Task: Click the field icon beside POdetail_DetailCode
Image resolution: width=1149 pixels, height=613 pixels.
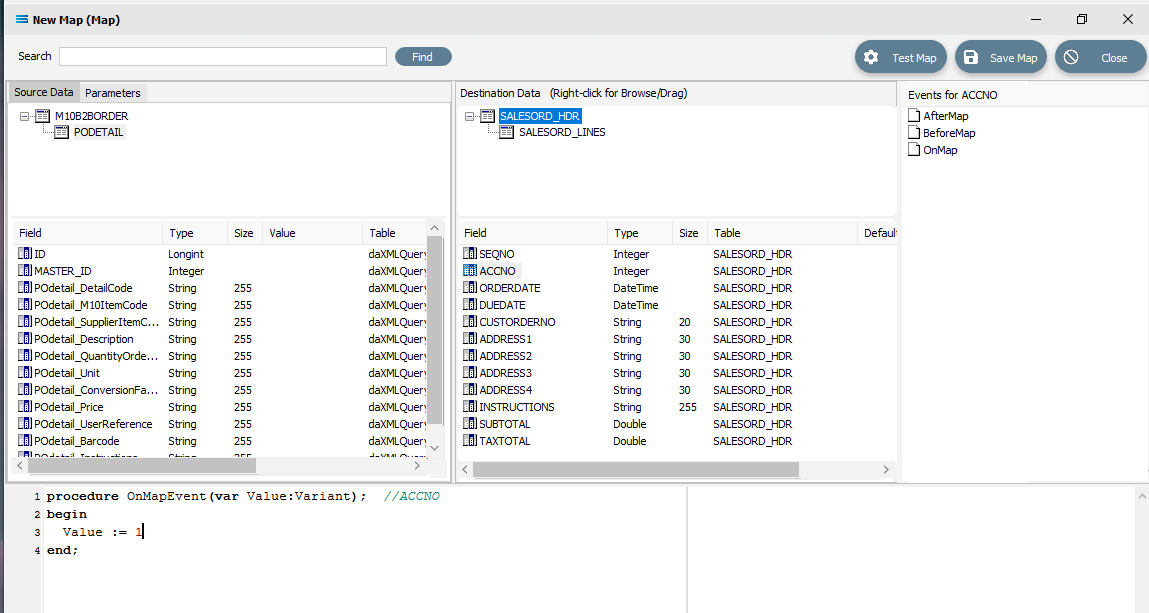Action: 25,288
